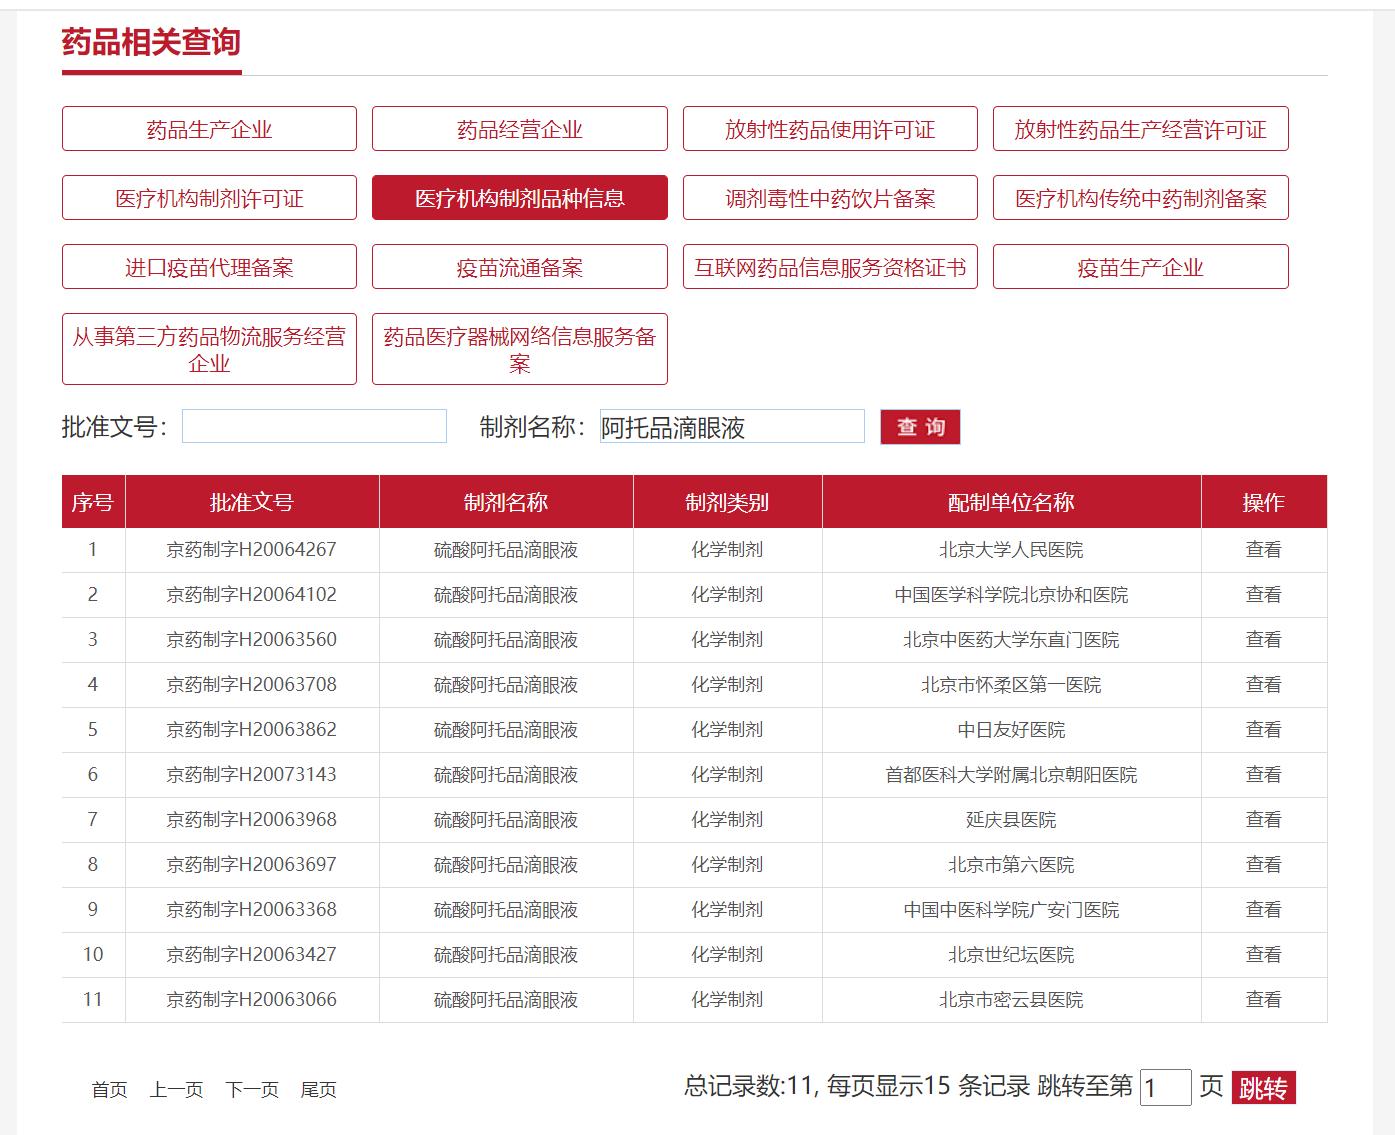Open the 药品生产企业 query category
This screenshot has width=1395, height=1135.
(209, 128)
